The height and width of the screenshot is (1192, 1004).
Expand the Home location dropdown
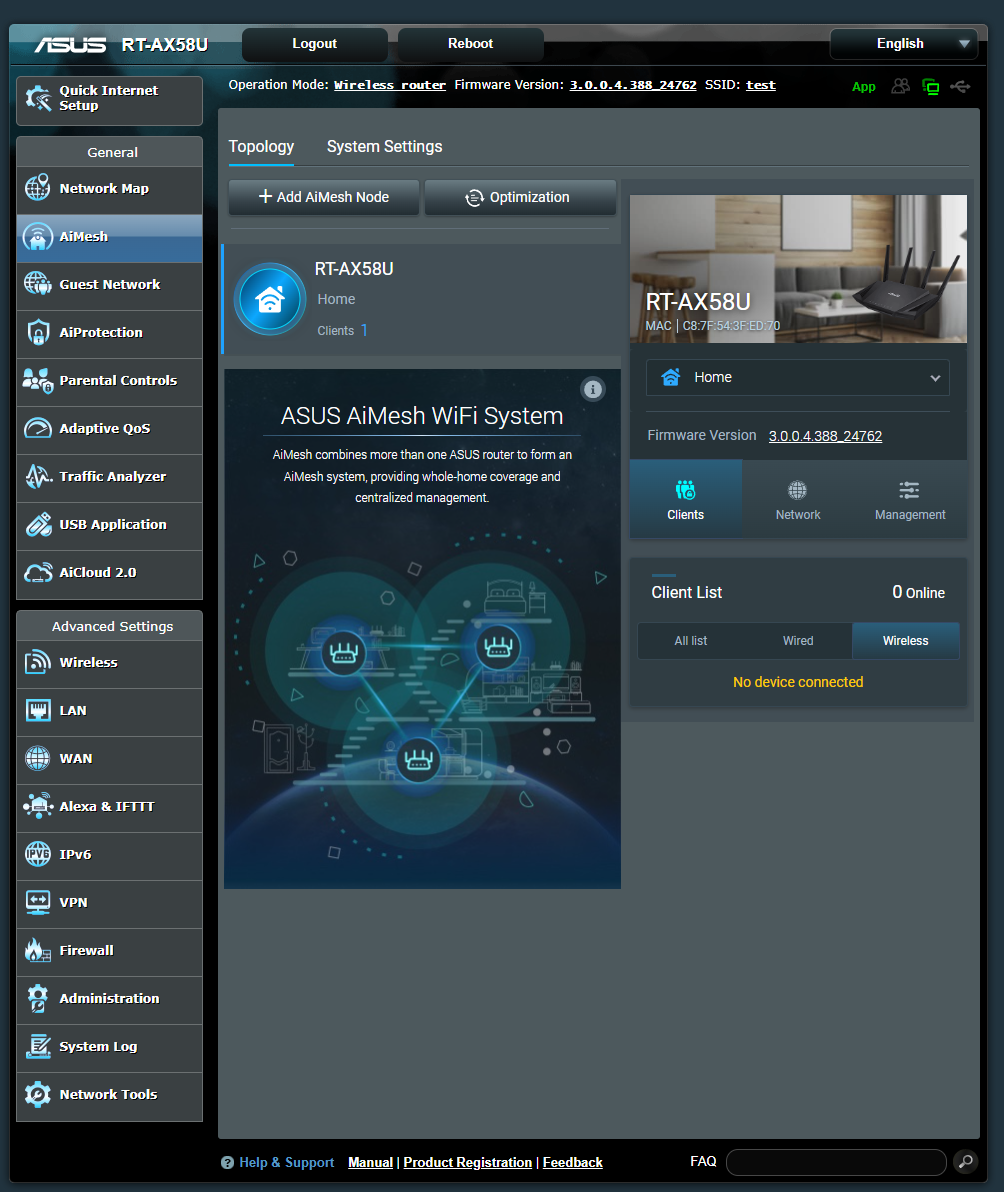tap(797, 377)
